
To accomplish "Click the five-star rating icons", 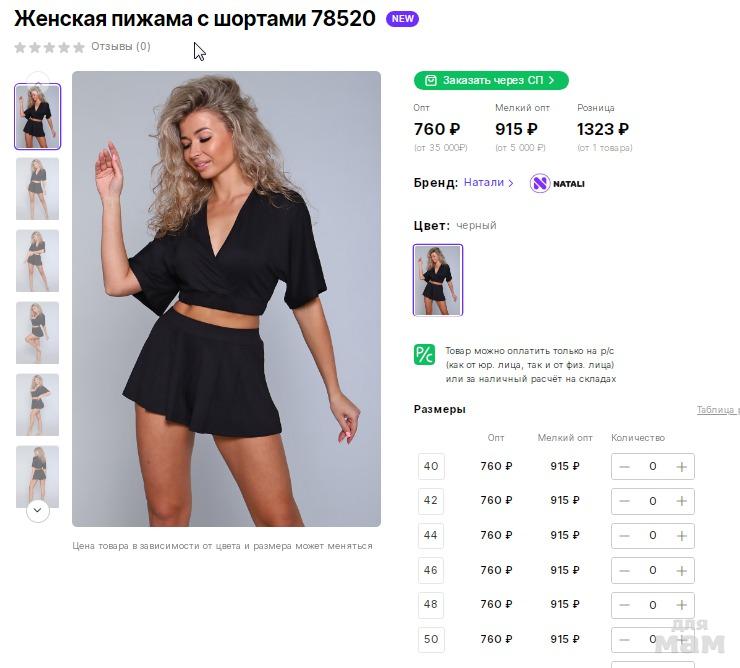I will 49,47.
